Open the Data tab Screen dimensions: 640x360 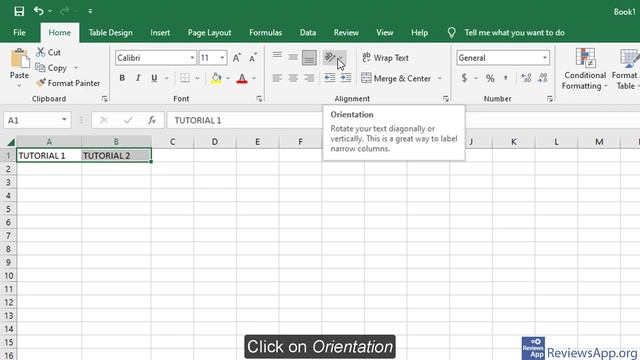click(308, 33)
